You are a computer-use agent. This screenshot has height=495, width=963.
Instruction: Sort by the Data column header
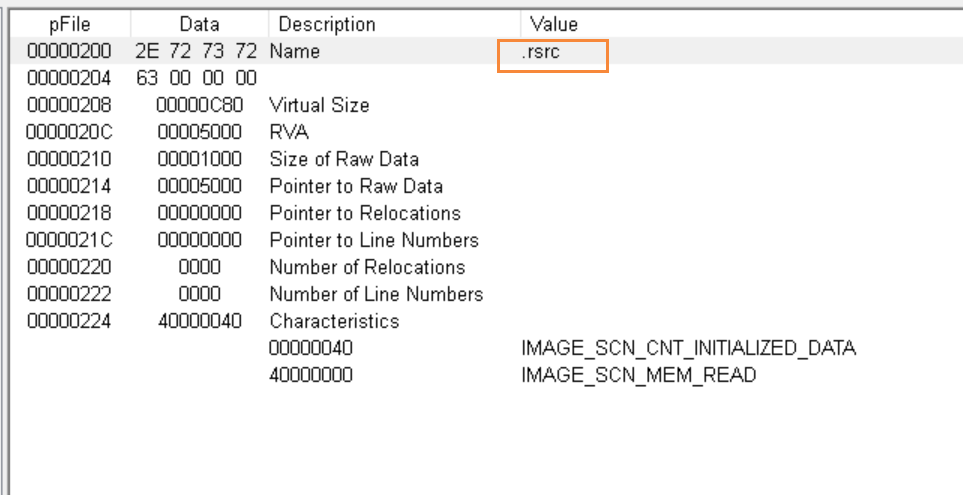point(200,24)
